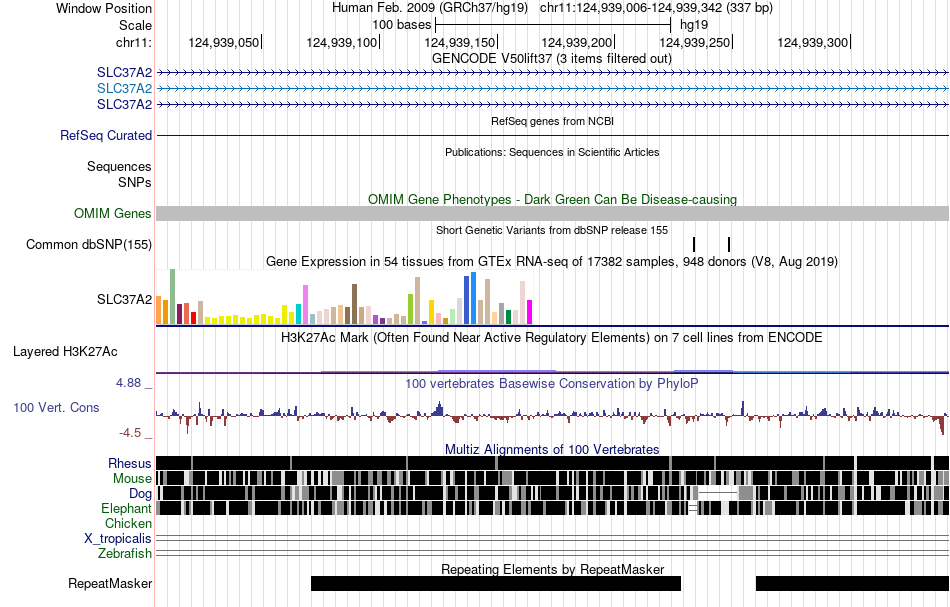Click the right-edge RepeatMasker black block
The image size is (950, 607).
(x=852, y=583)
